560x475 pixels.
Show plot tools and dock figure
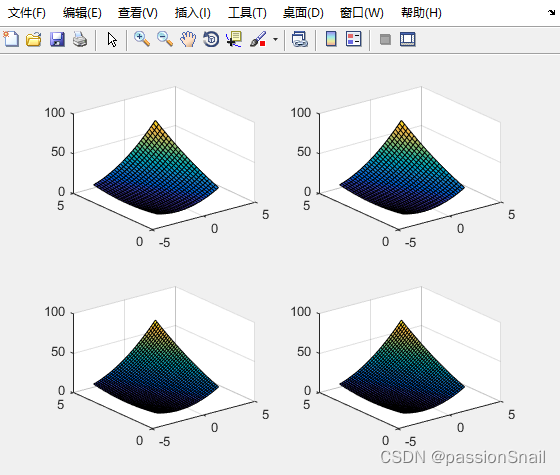(408, 39)
